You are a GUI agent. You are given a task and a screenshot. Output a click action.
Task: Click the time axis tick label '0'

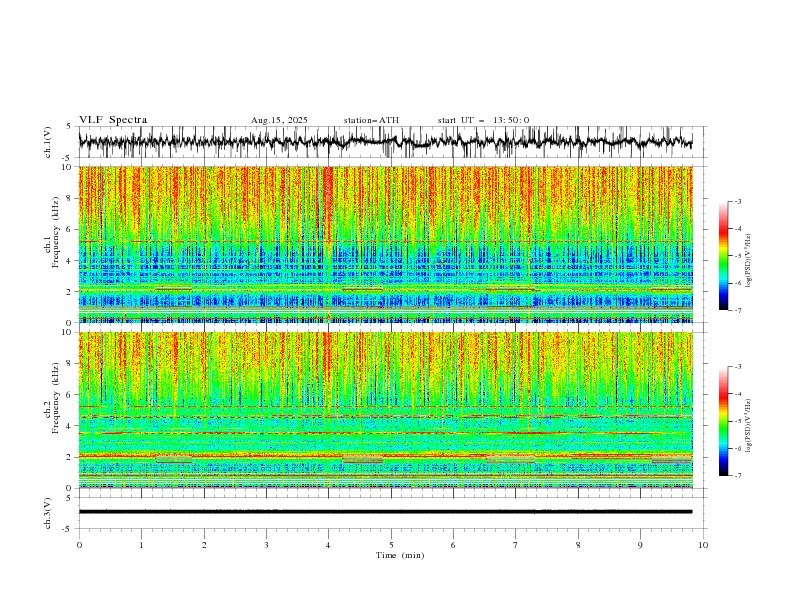coord(79,545)
